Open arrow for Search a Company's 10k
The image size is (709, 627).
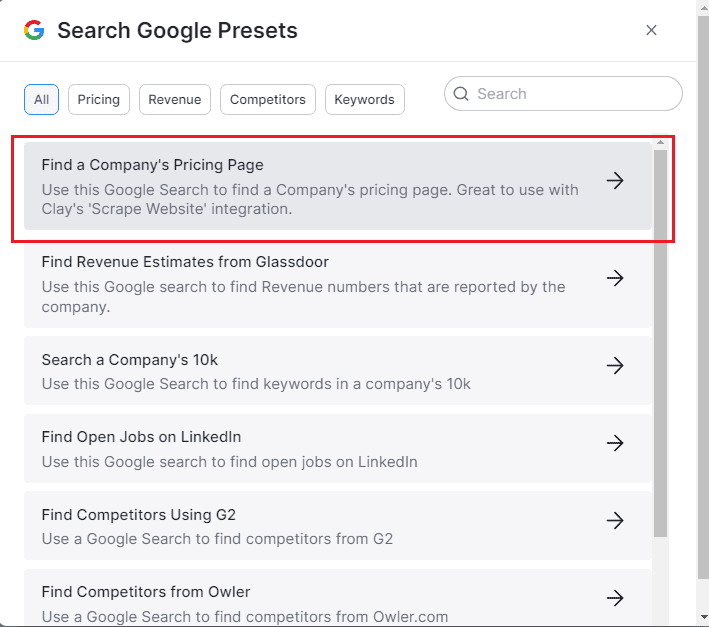[x=615, y=365]
